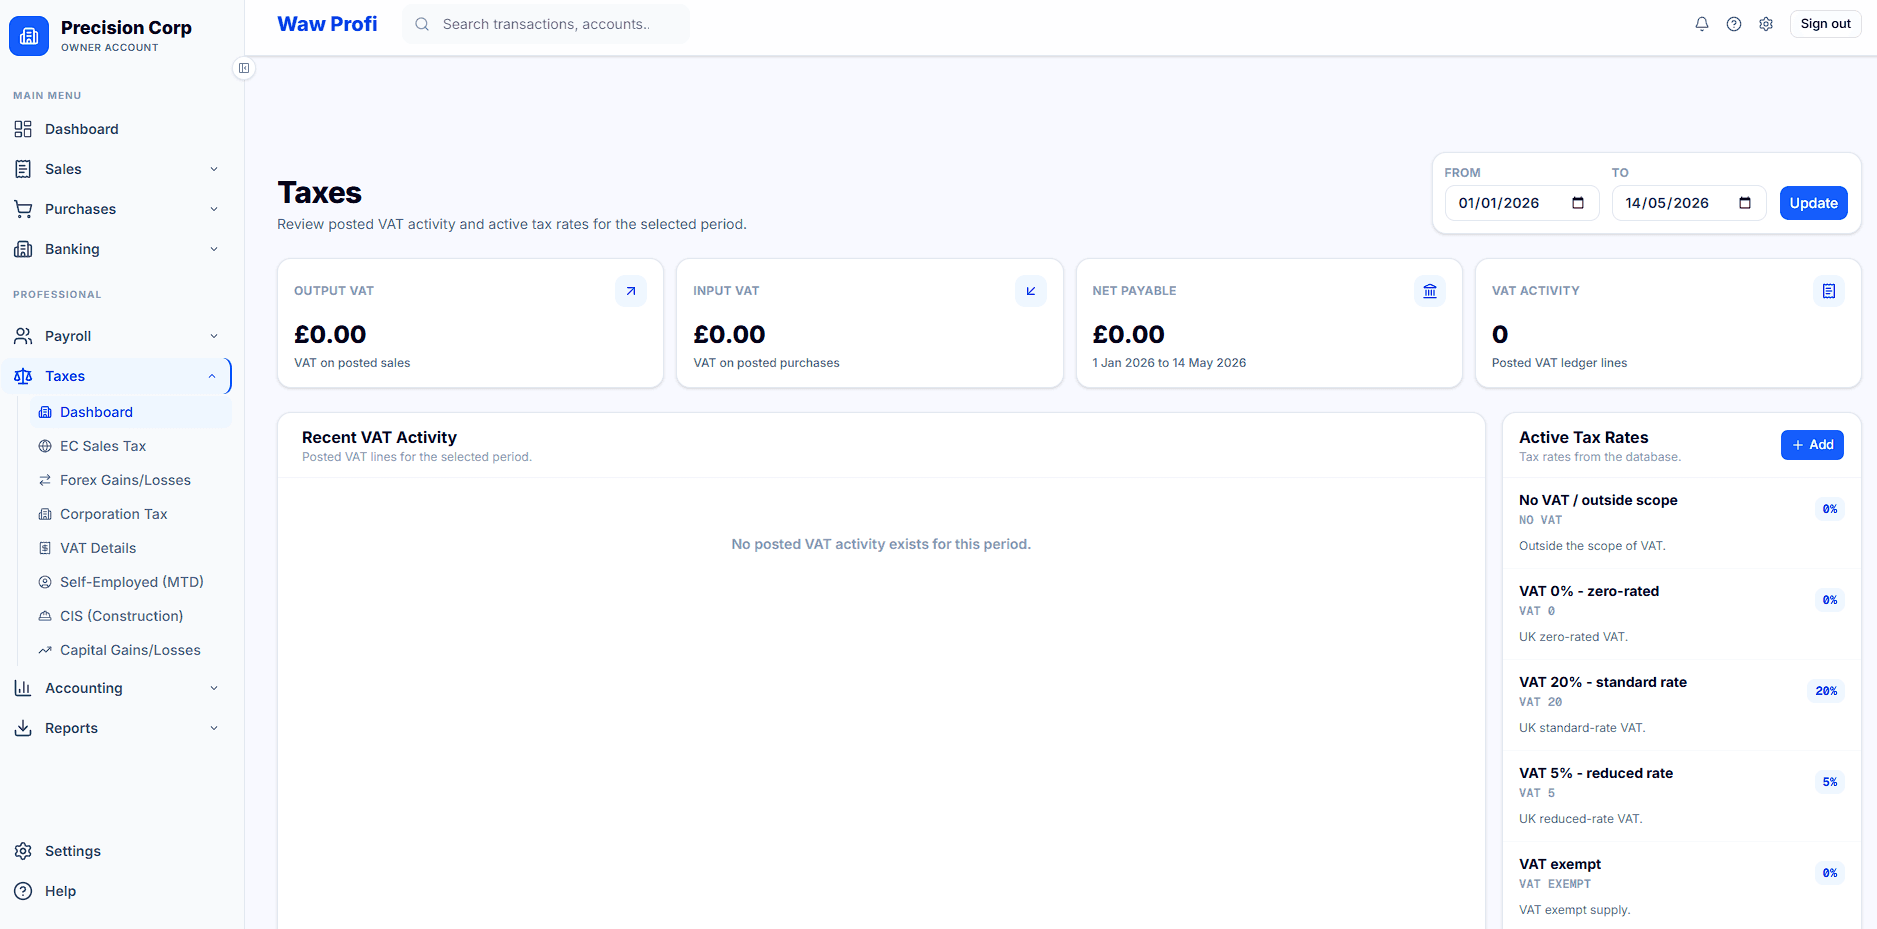
Task: Expand the Payroll menu chevron
Action: pyautogui.click(x=214, y=336)
